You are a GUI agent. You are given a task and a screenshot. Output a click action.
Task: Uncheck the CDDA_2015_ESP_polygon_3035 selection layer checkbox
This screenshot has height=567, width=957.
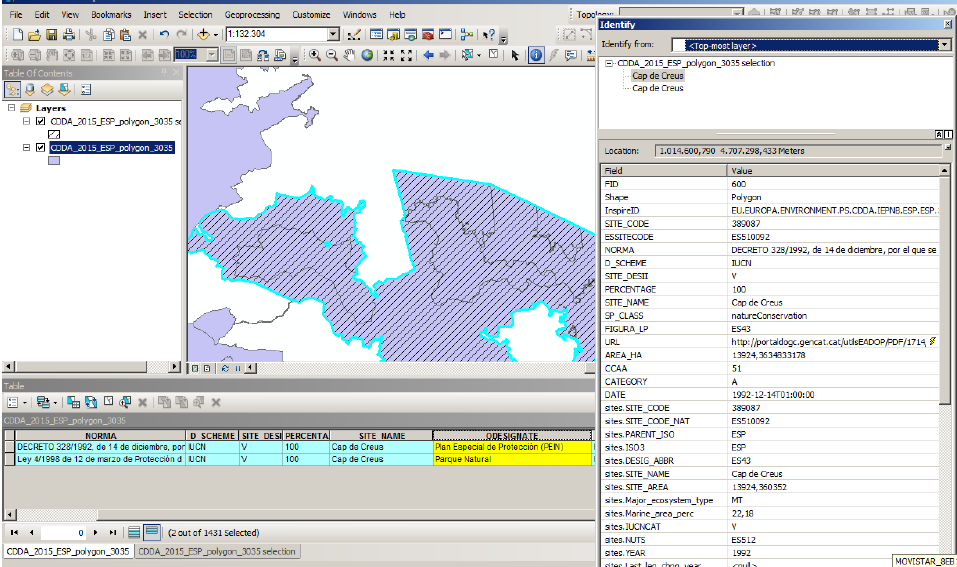pos(40,121)
